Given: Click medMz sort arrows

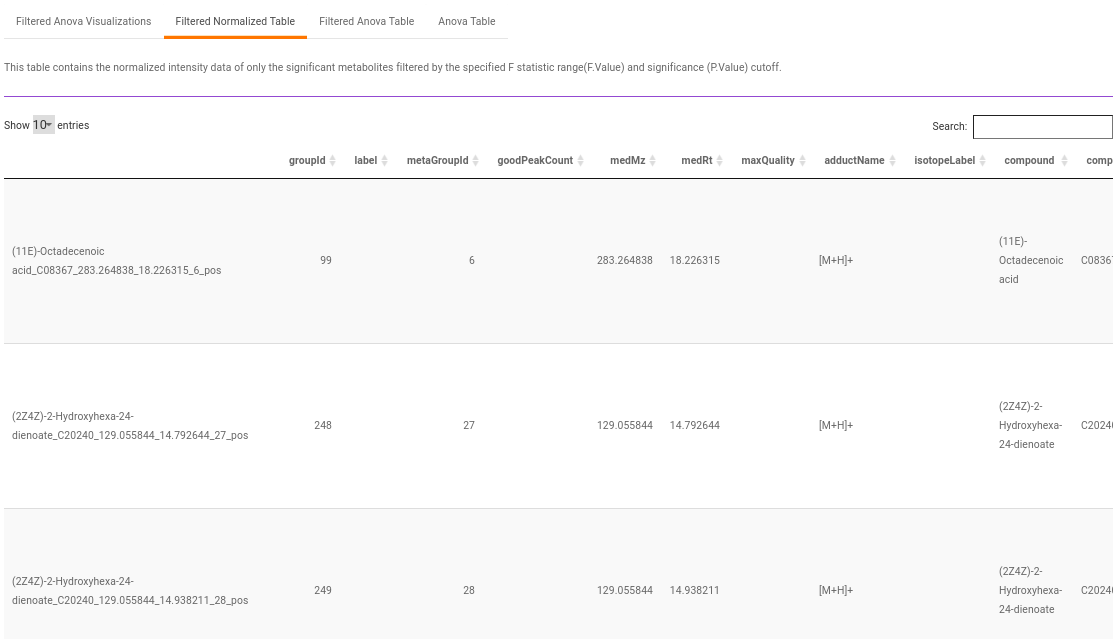Looking at the screenshot, I should click(x=652, y=161).
